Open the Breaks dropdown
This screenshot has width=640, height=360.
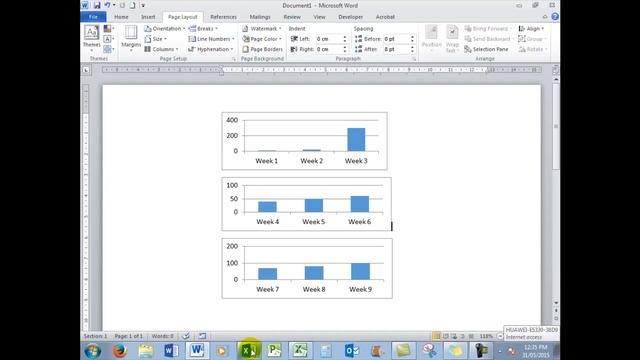tap(203, 29)
